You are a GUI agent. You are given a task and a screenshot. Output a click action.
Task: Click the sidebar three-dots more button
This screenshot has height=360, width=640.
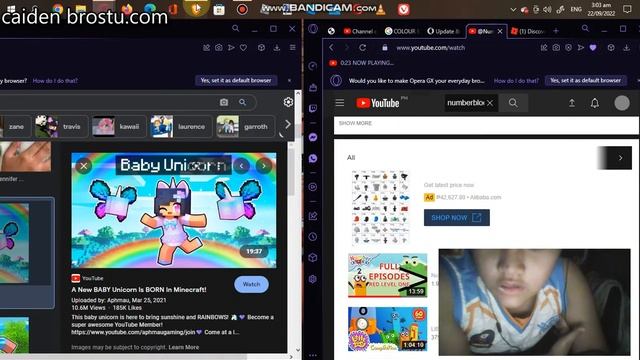313,356
